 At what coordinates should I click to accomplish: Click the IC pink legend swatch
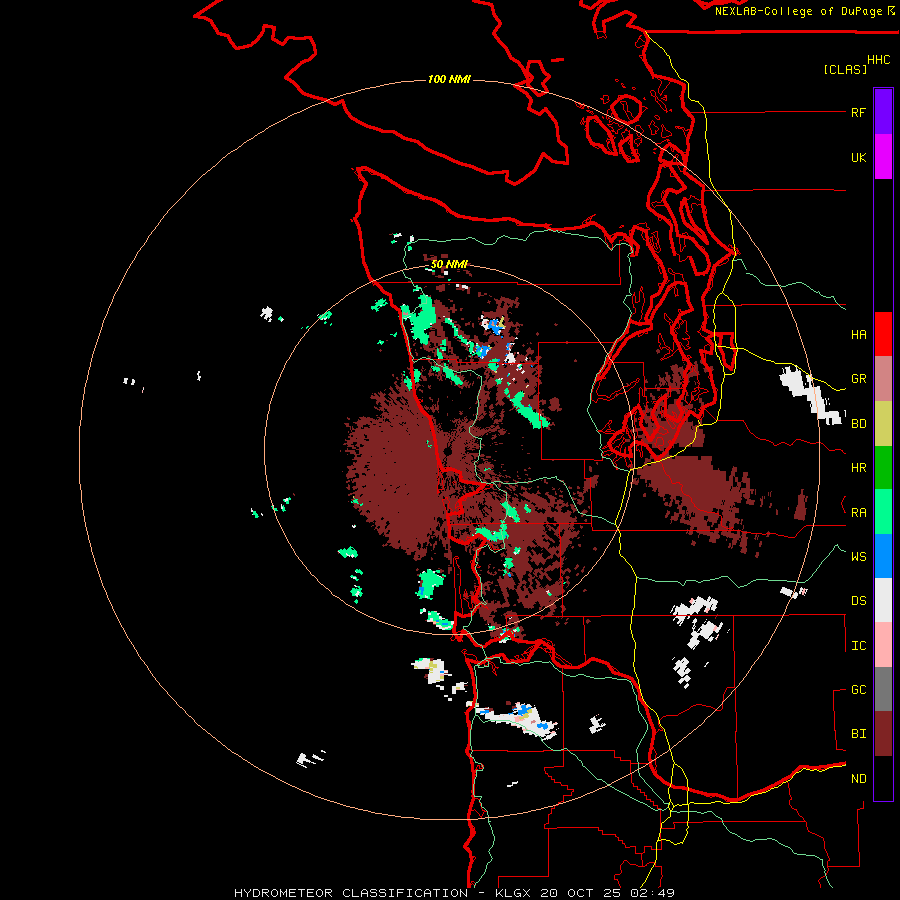point(883,645)
